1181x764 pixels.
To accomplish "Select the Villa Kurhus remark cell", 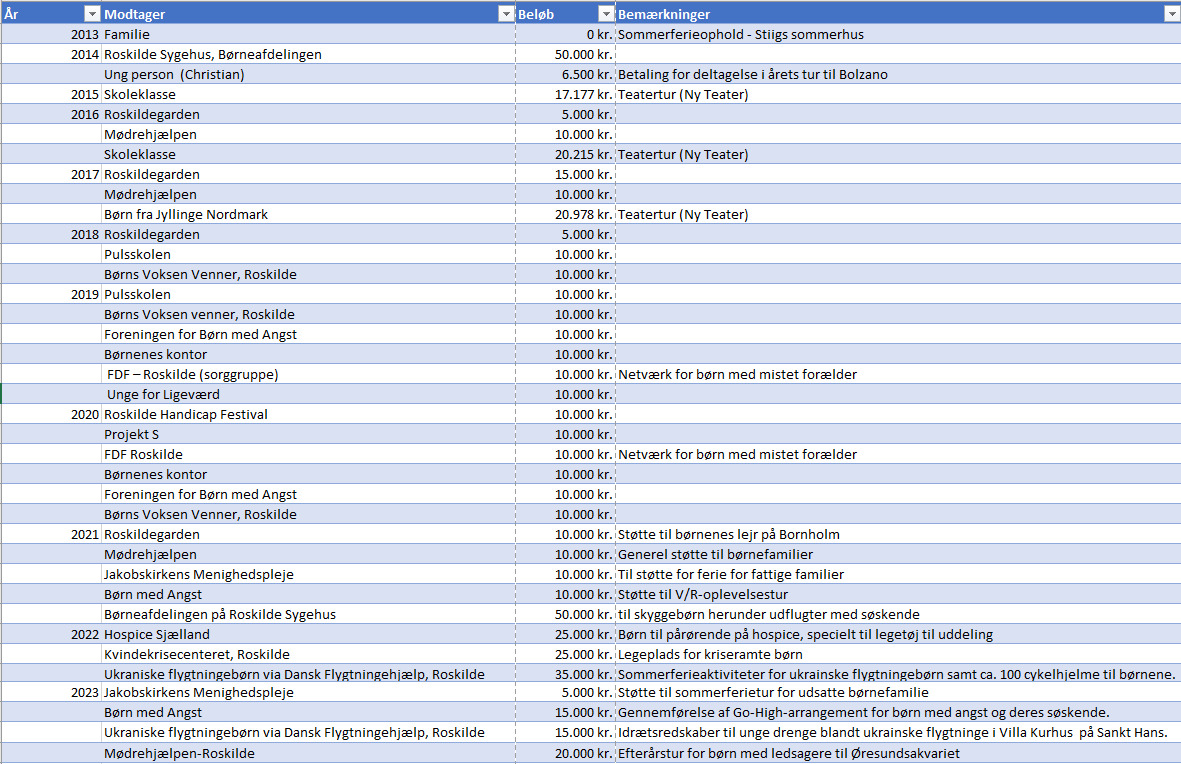I will [898, 732].
